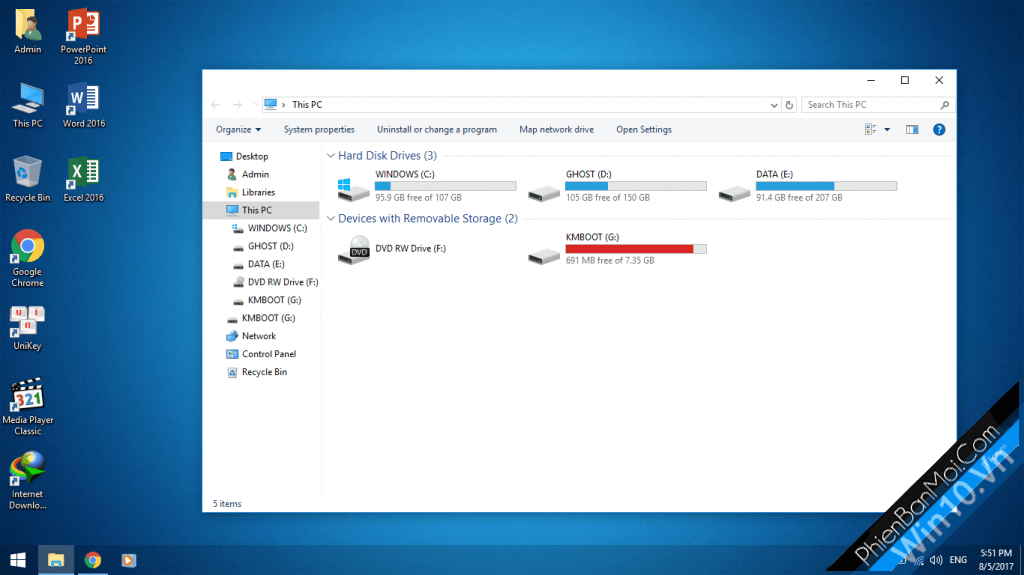Open the Organize dropdown menu
This screenshot has height=575, width=1024.
(238, 129)
